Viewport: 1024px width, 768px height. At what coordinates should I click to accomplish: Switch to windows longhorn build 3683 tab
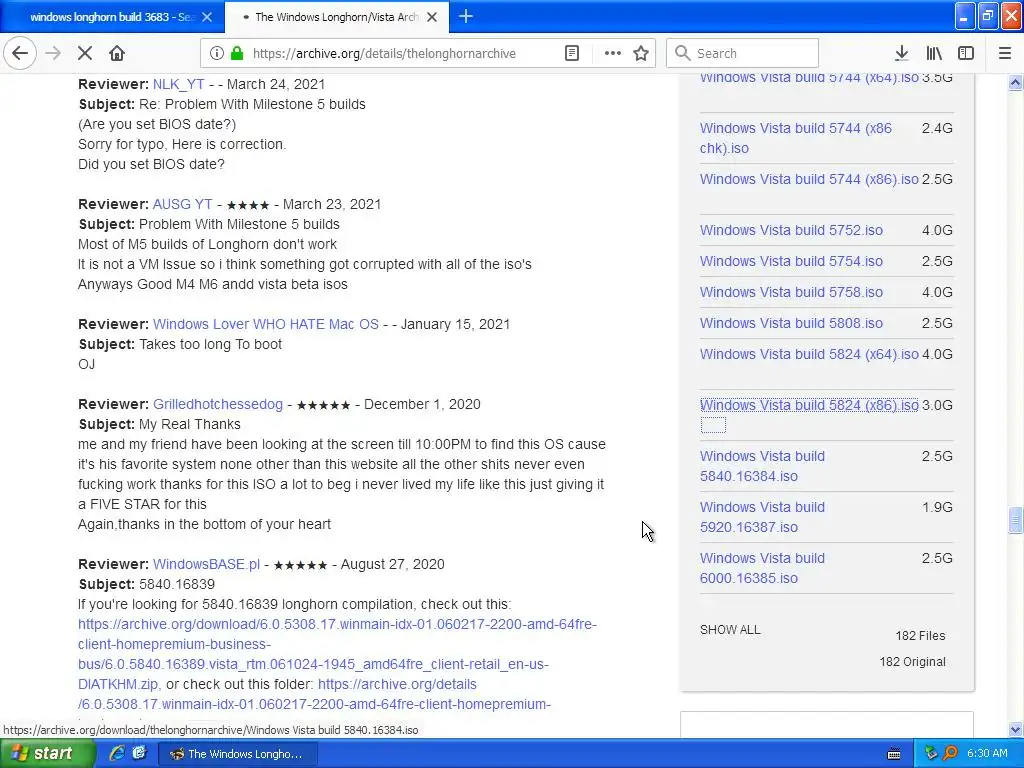(x=112, y=17)
